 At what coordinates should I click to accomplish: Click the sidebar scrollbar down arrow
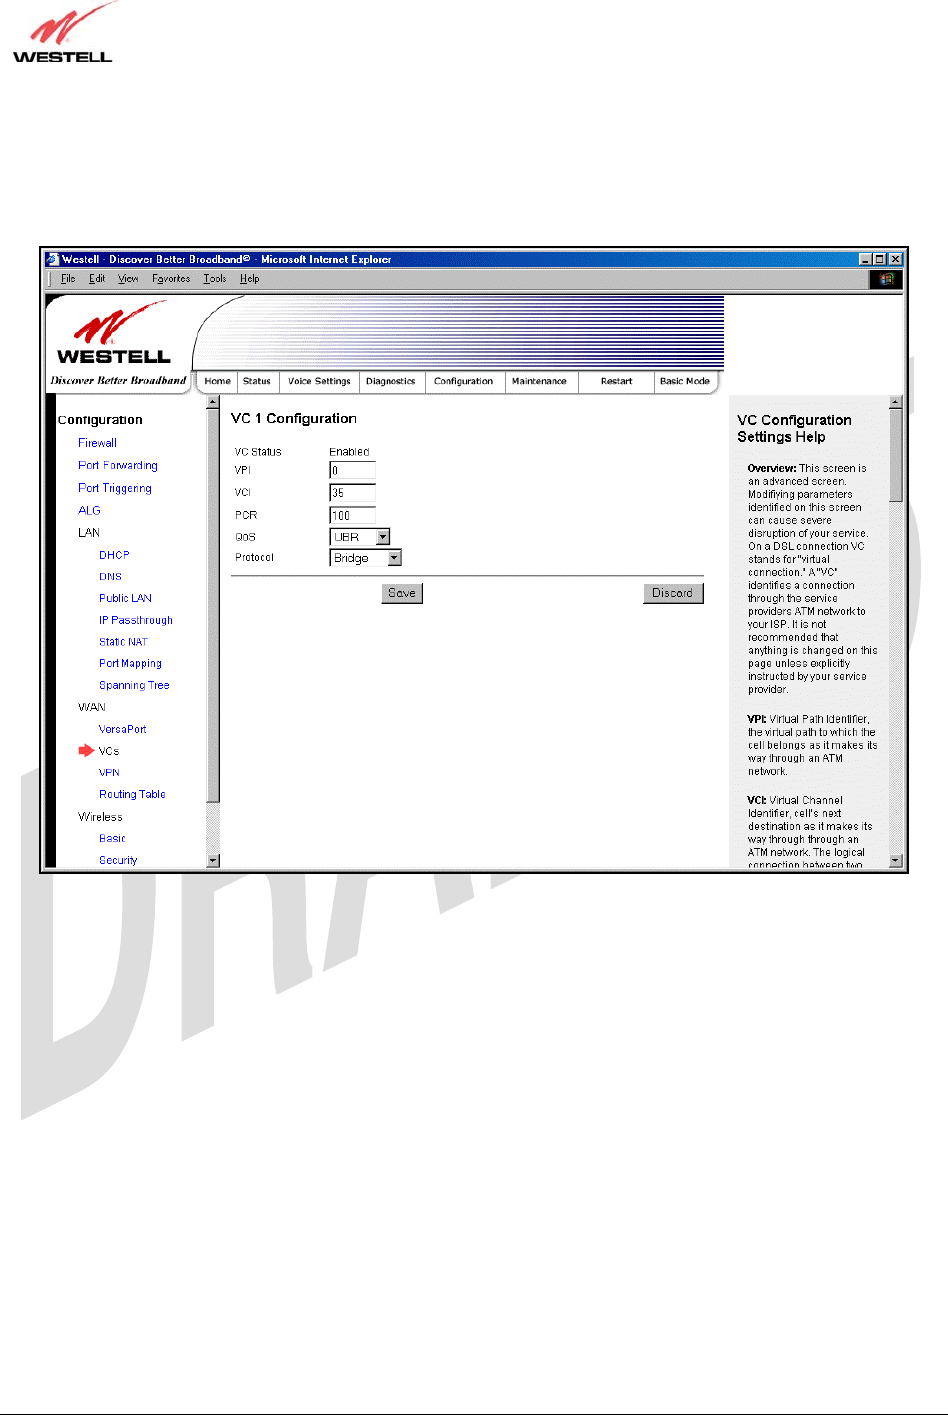[212, 860]
